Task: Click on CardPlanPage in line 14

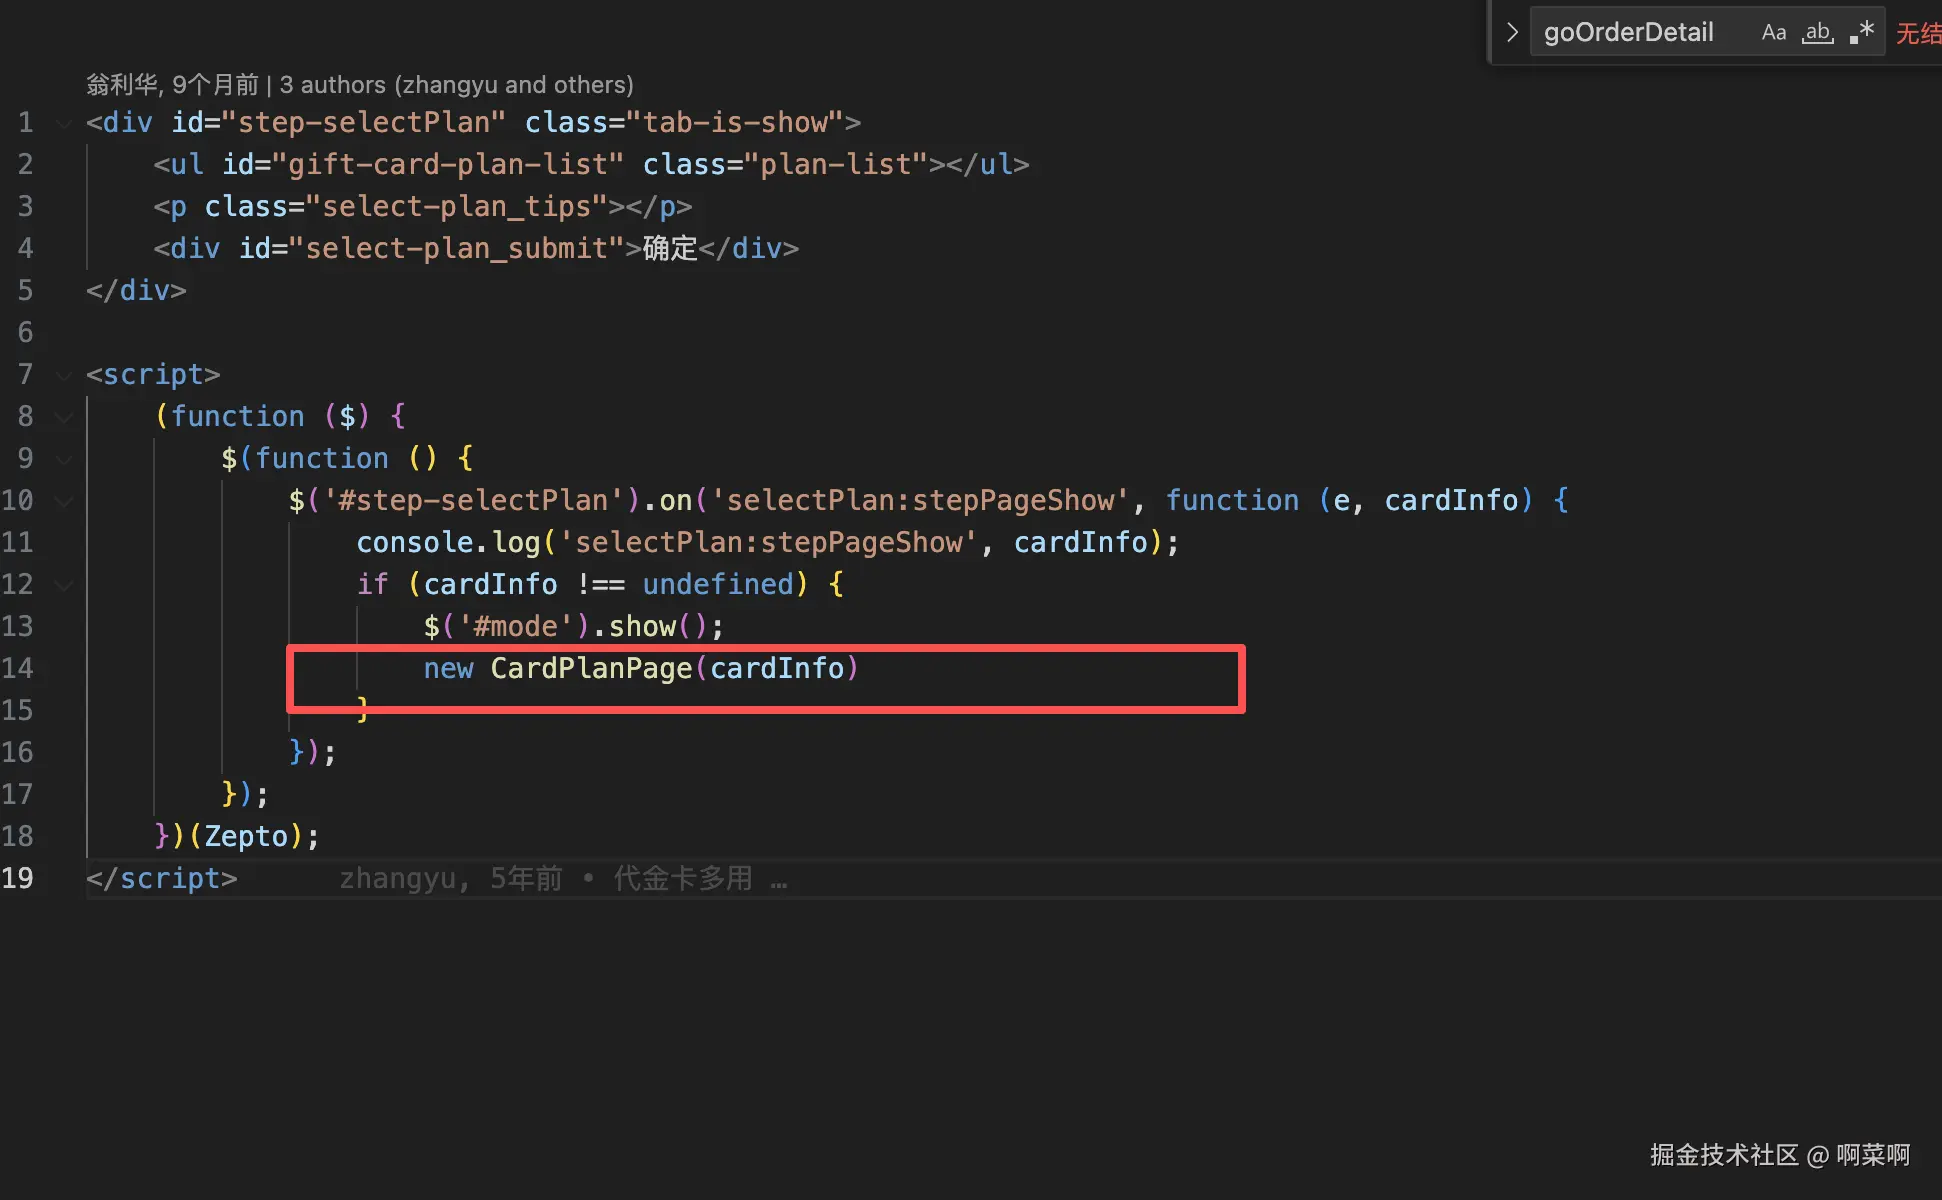Action: [590, 668]
